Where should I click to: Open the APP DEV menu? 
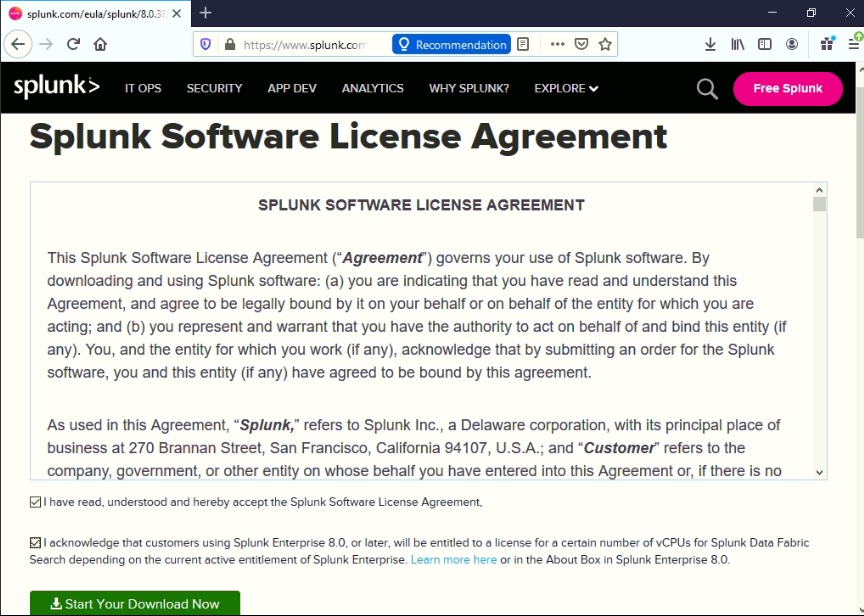[292, 88]
